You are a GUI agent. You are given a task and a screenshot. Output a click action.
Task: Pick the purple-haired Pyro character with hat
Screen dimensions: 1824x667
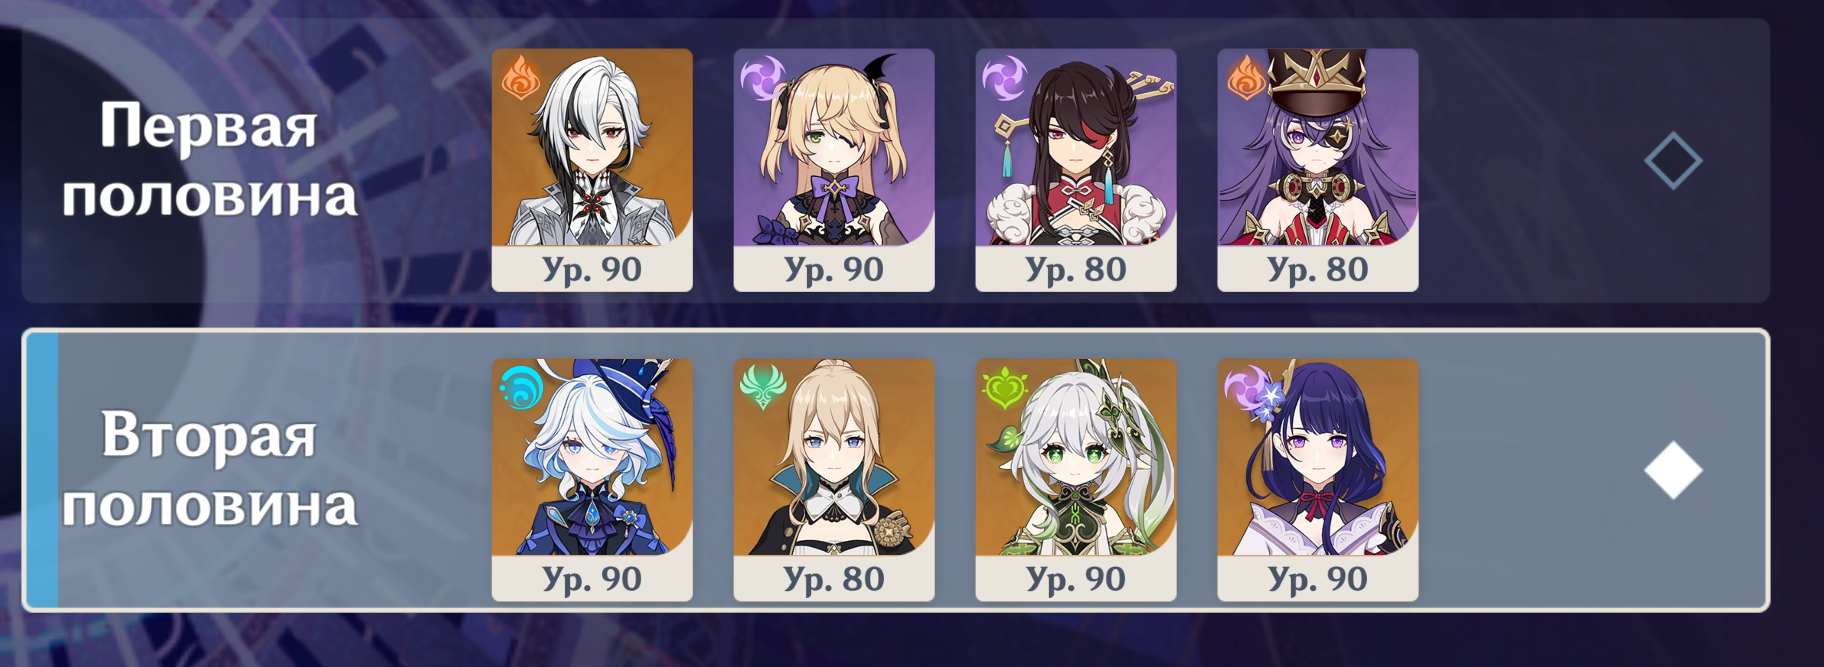pyautogui.click(x=1318, y=170)
